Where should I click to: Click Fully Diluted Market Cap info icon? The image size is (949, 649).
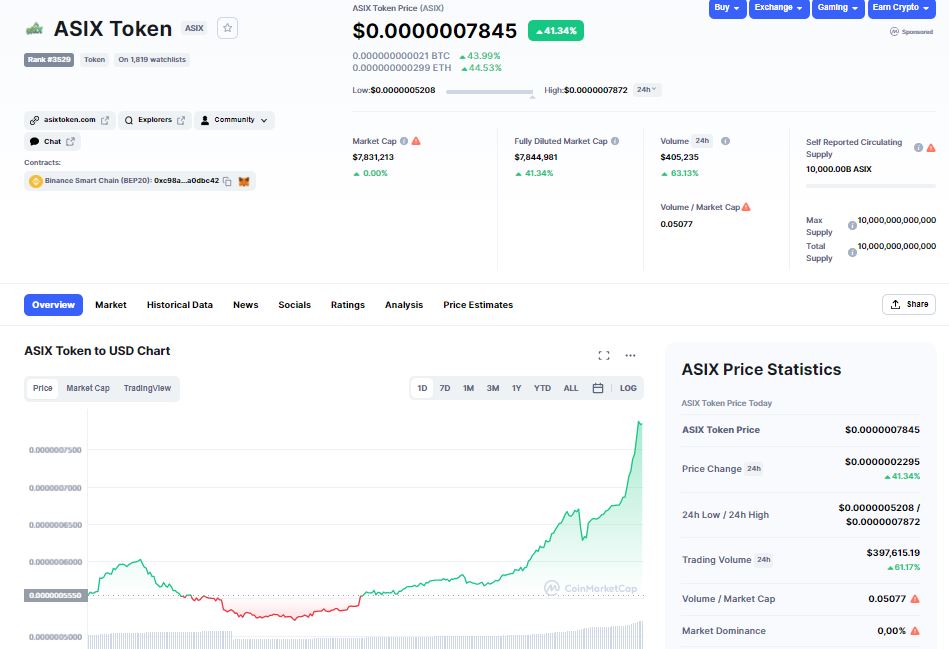pyautogui.click(x=615, y=141)
